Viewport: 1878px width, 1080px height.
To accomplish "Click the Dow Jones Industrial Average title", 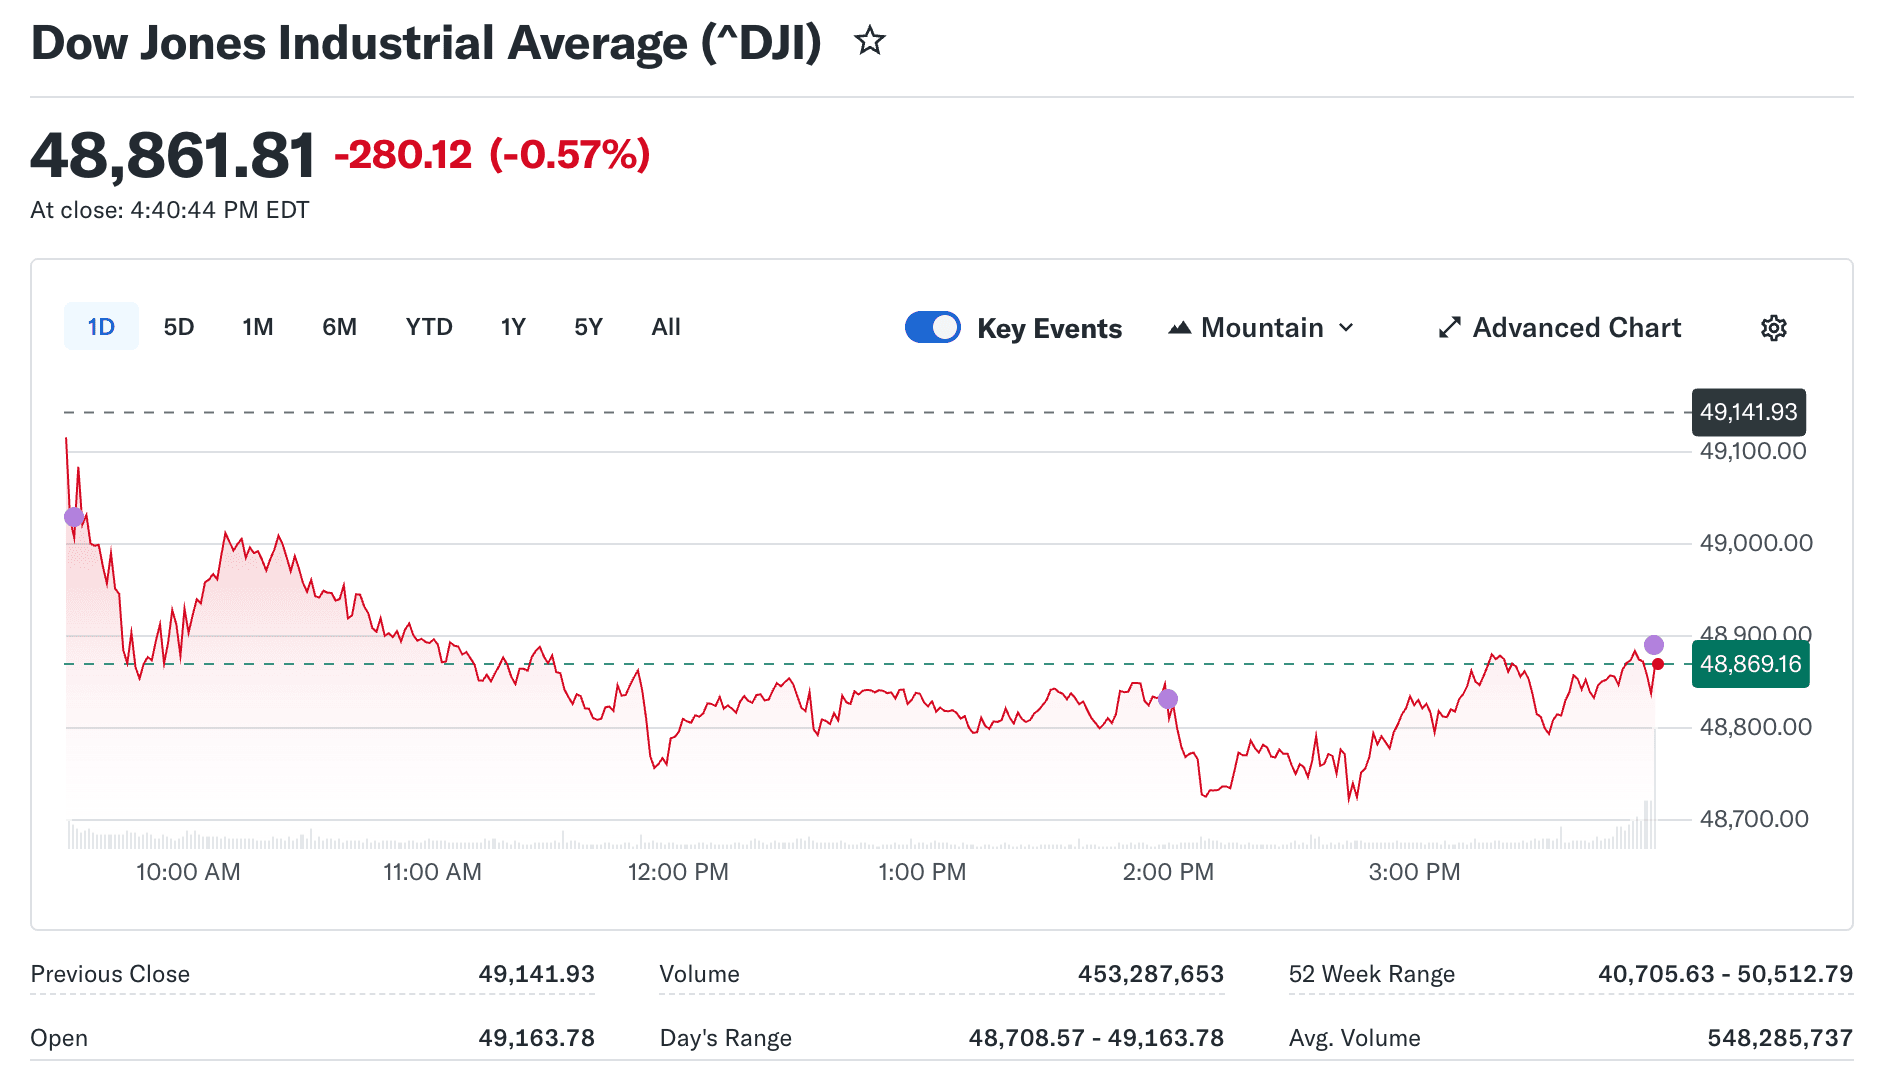I will [x=427, y=43].
